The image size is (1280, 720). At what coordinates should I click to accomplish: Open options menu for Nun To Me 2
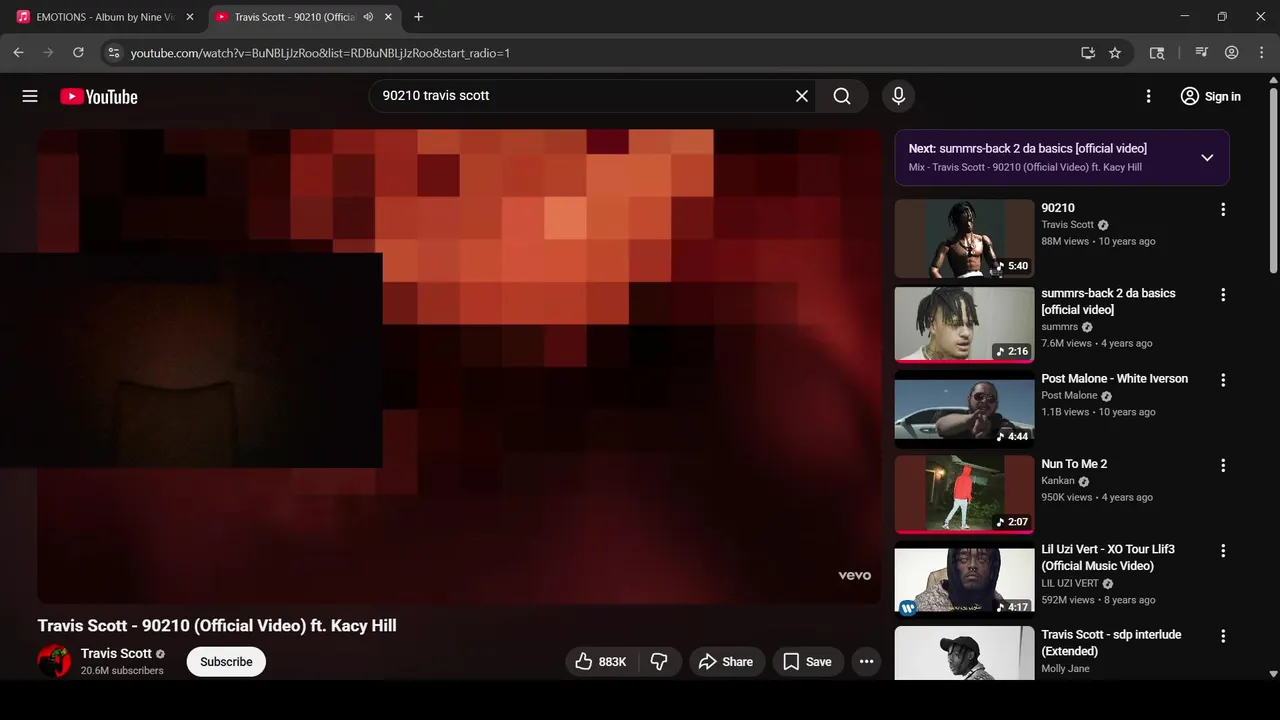(1222, 465)
